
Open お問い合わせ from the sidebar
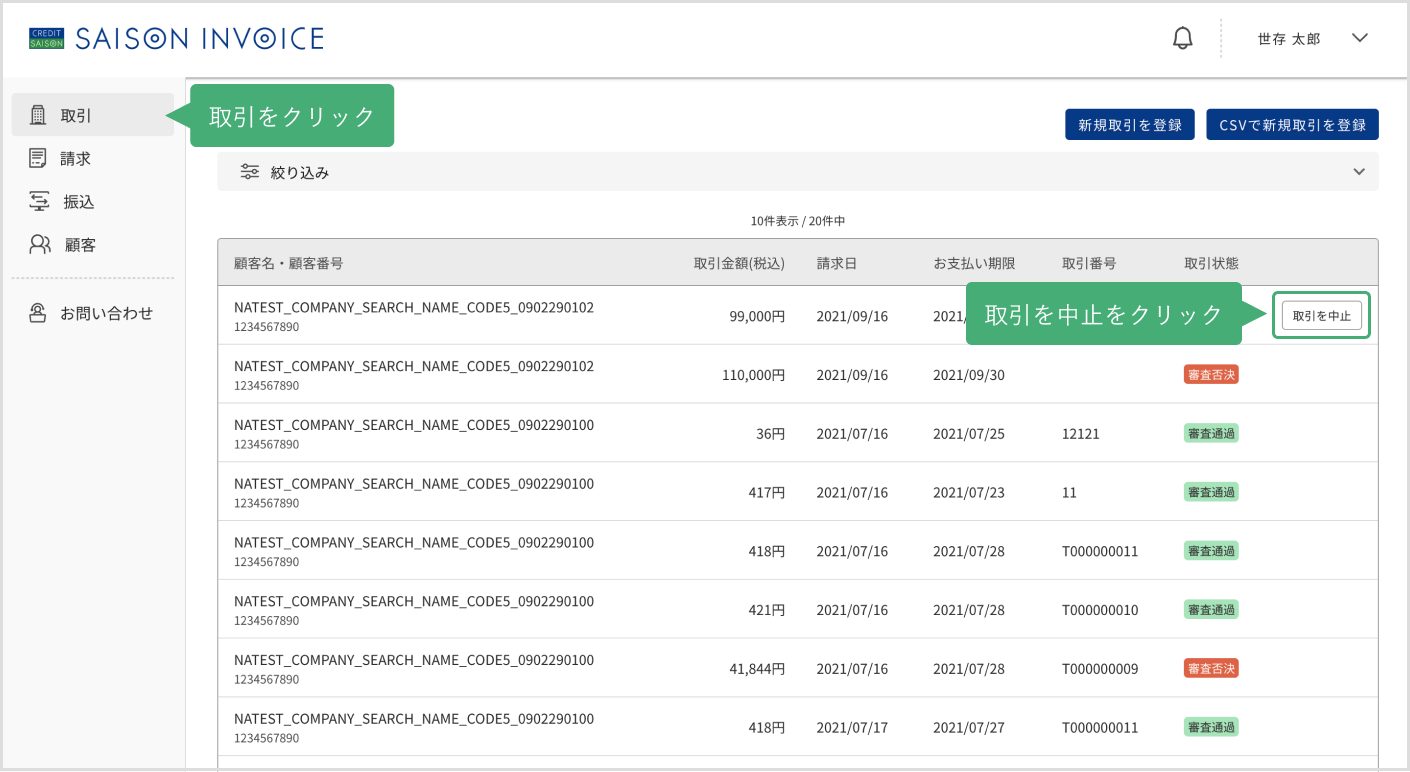coord(92,313)
